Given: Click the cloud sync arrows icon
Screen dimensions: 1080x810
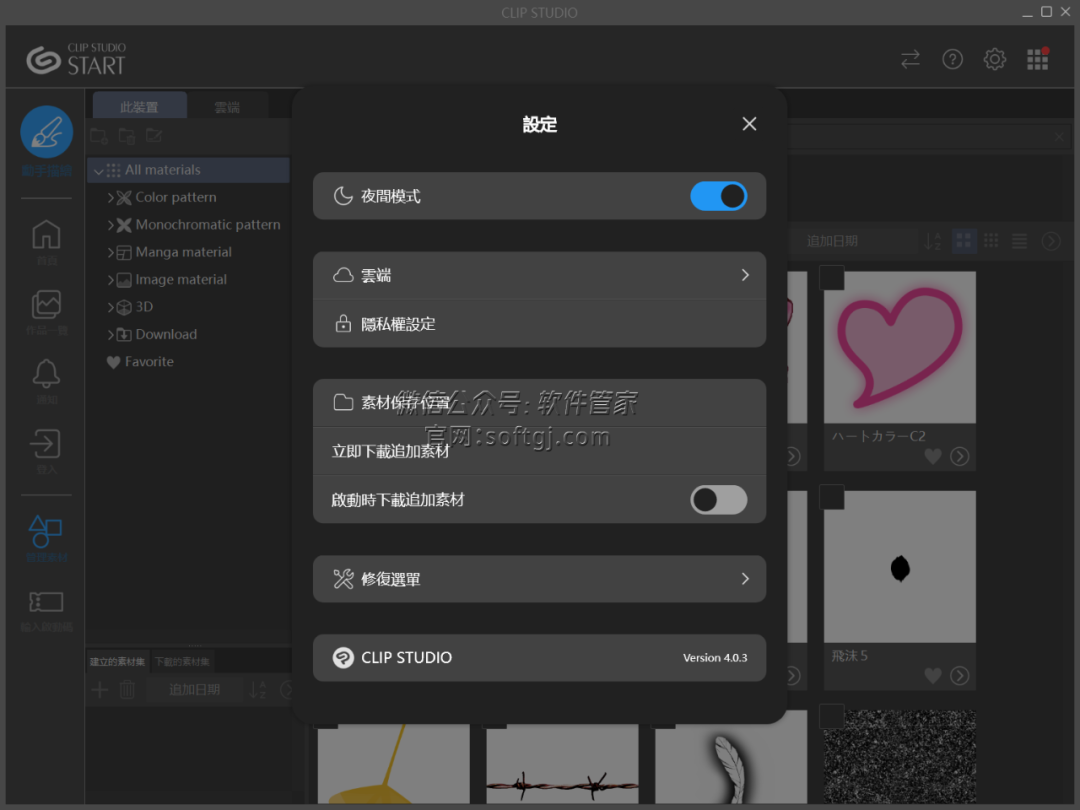Looking at the screenshot, I should point(910,60).
